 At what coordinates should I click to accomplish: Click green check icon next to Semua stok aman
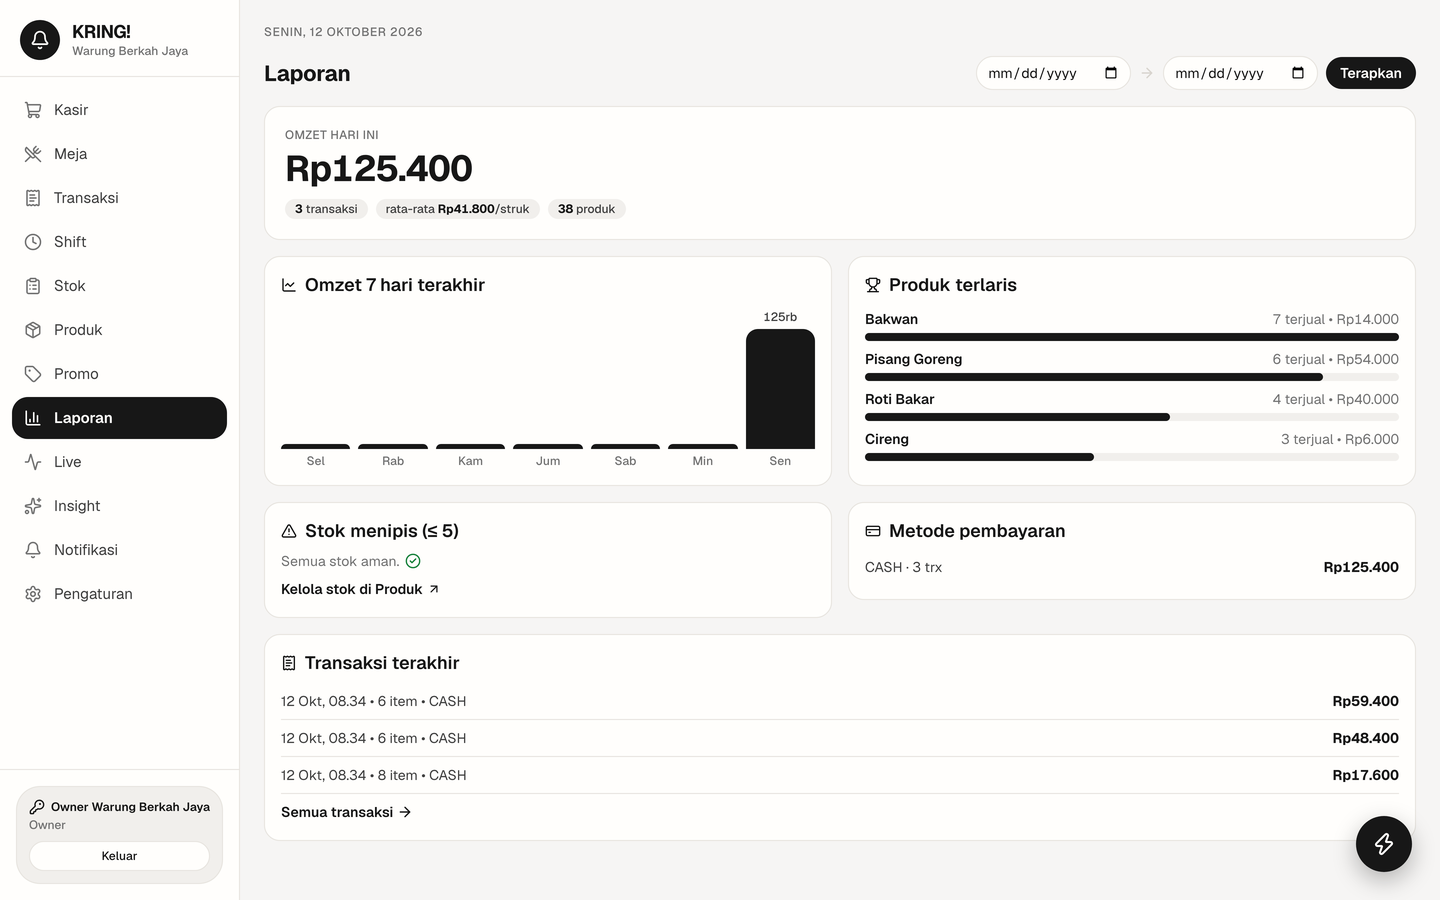413,561
